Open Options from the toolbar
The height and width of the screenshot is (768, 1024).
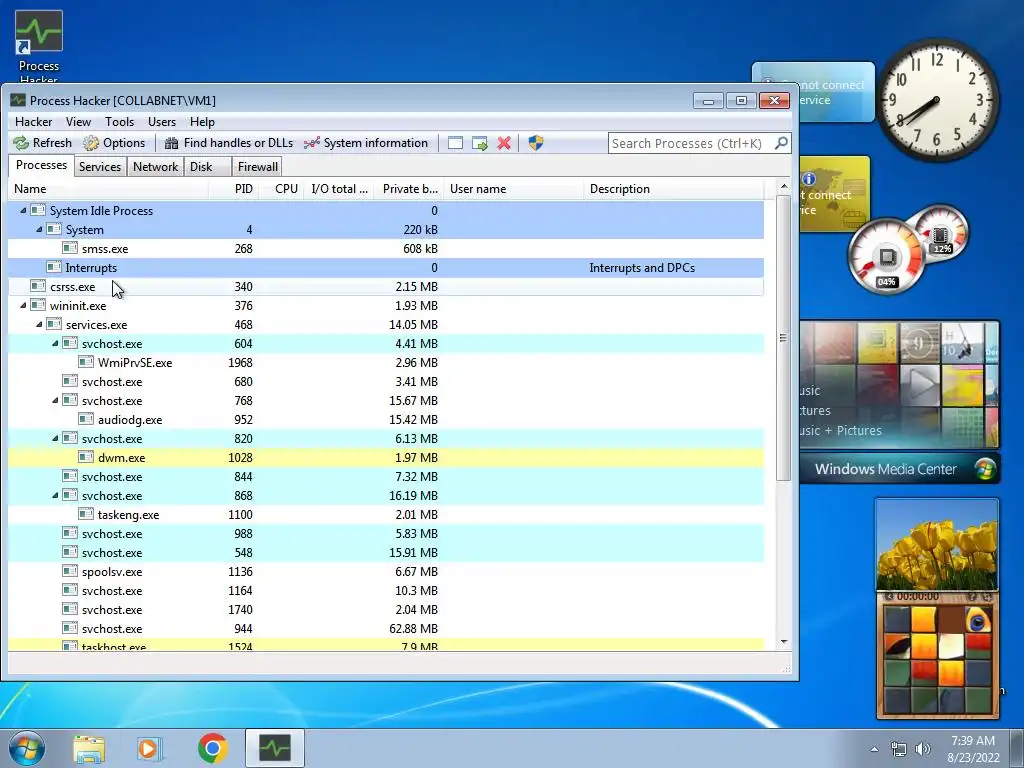(114, 143)
